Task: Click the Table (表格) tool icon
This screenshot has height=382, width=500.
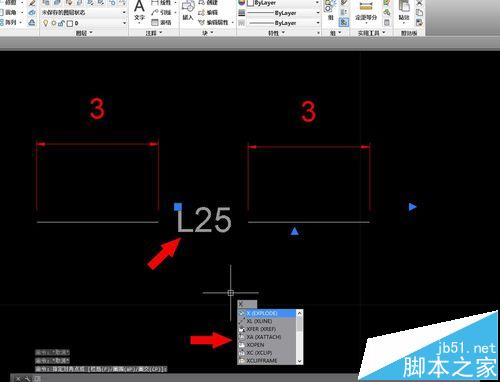Action: point(155,22)
